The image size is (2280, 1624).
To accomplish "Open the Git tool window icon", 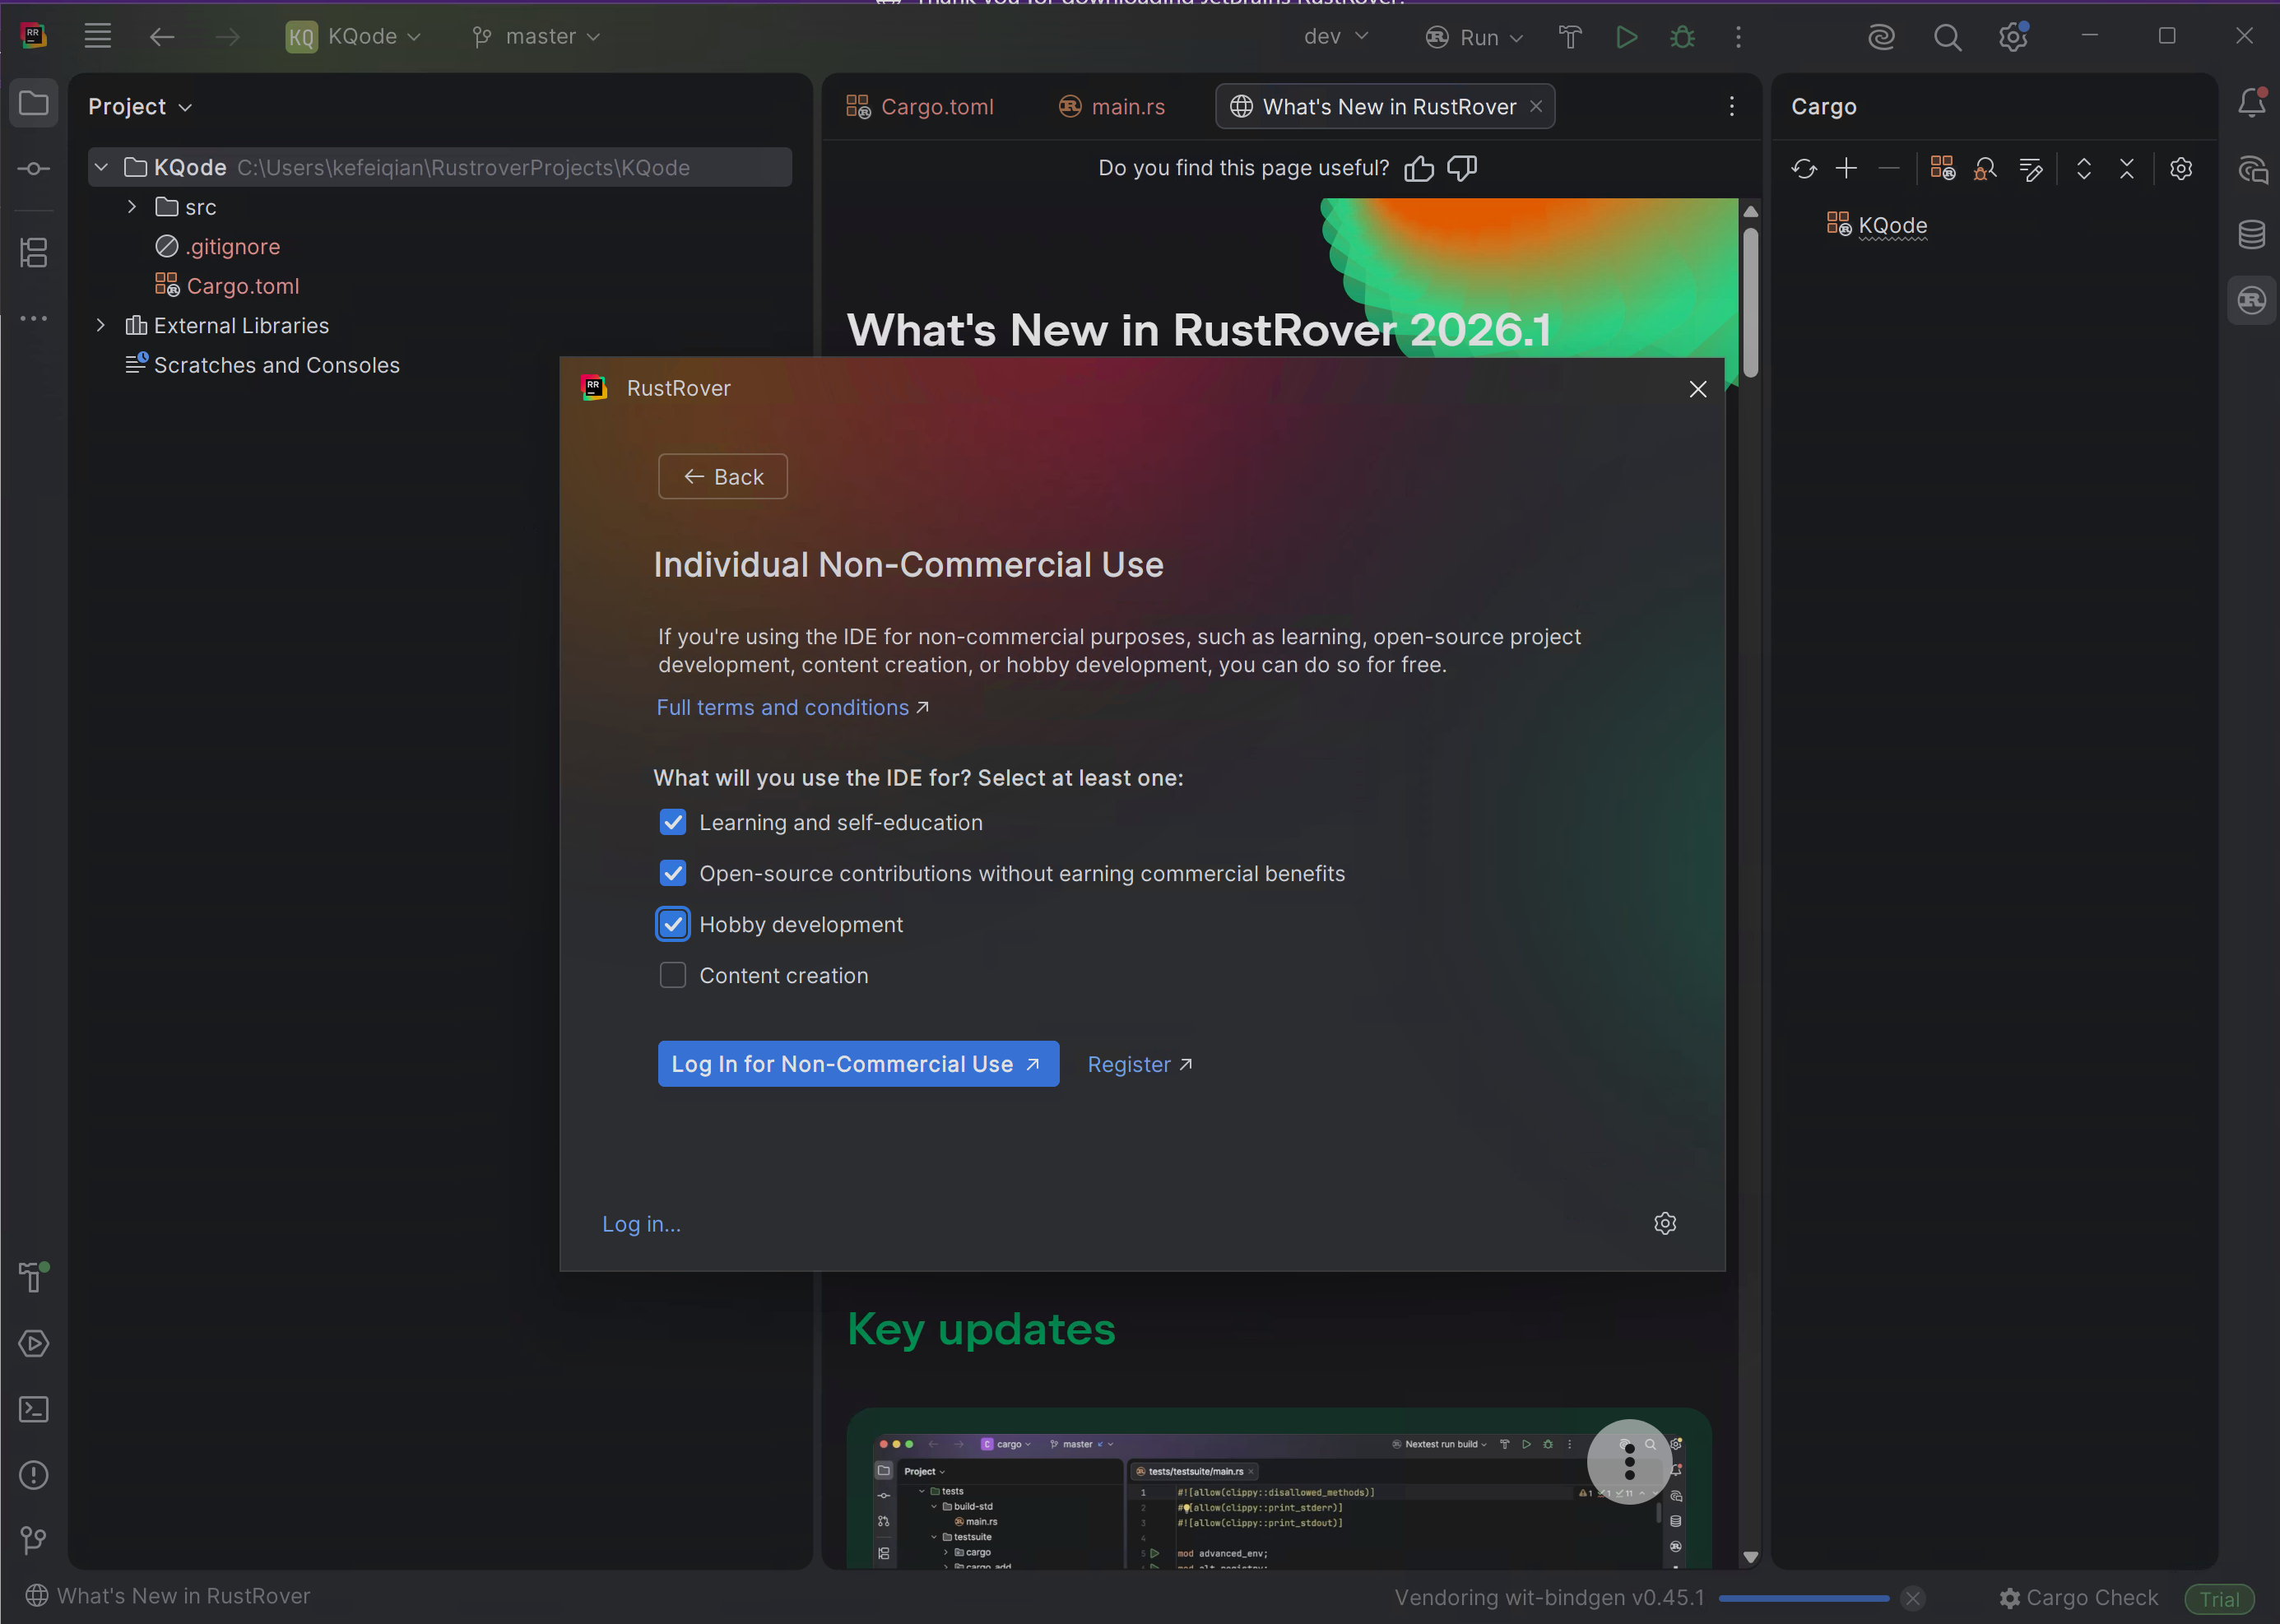I will [34, 1540].
